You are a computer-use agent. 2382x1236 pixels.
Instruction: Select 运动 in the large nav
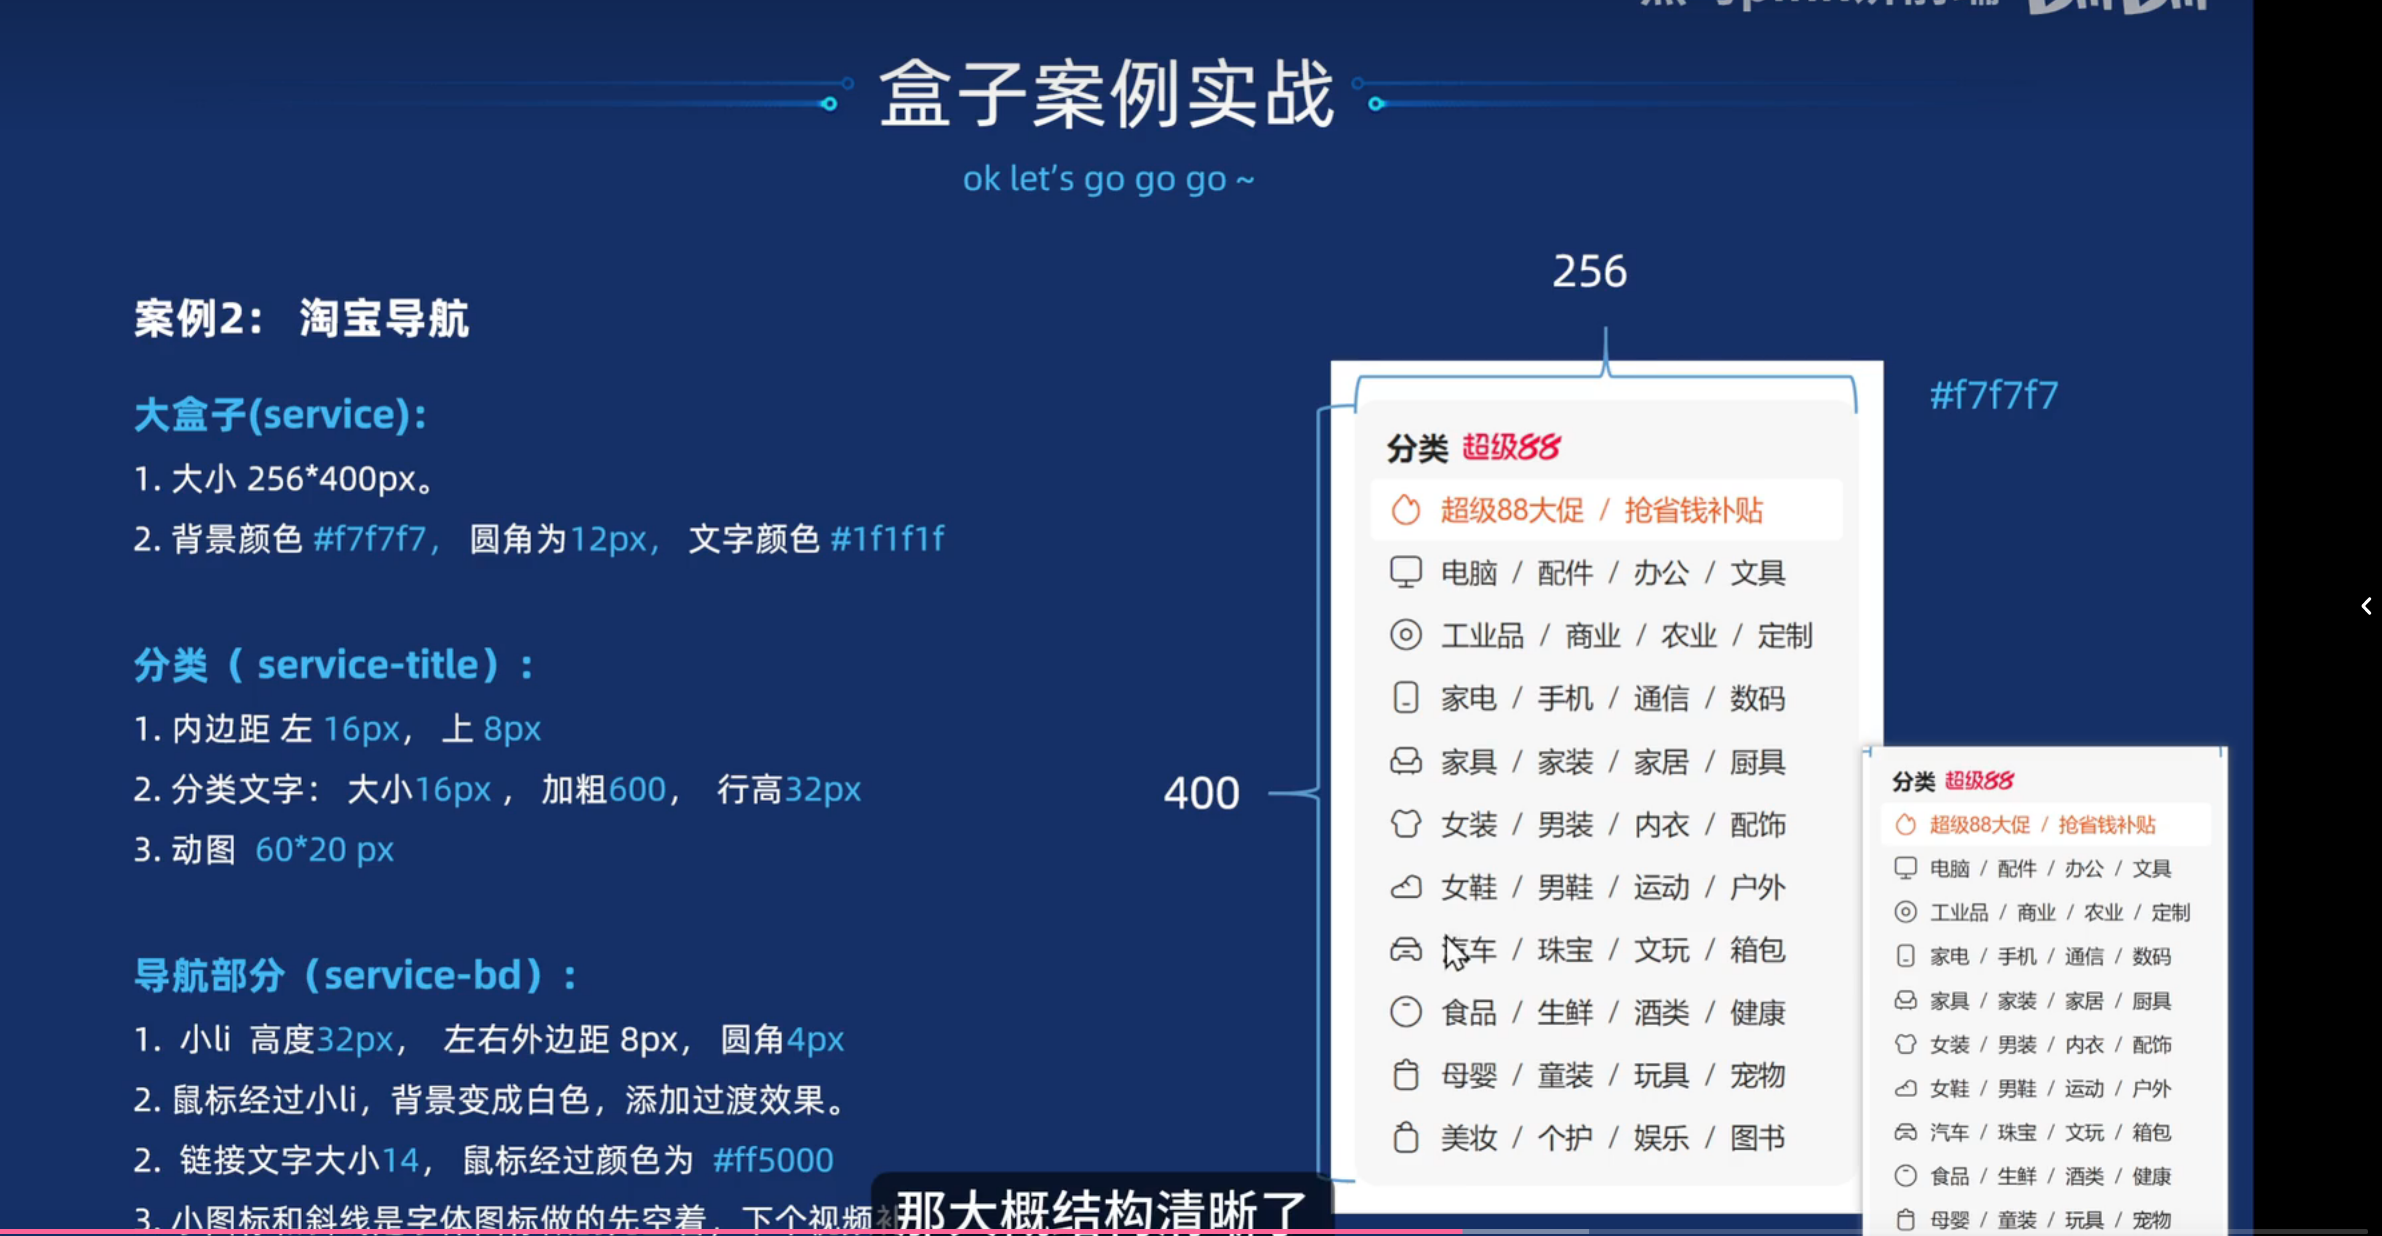(x=1661, y=887)
